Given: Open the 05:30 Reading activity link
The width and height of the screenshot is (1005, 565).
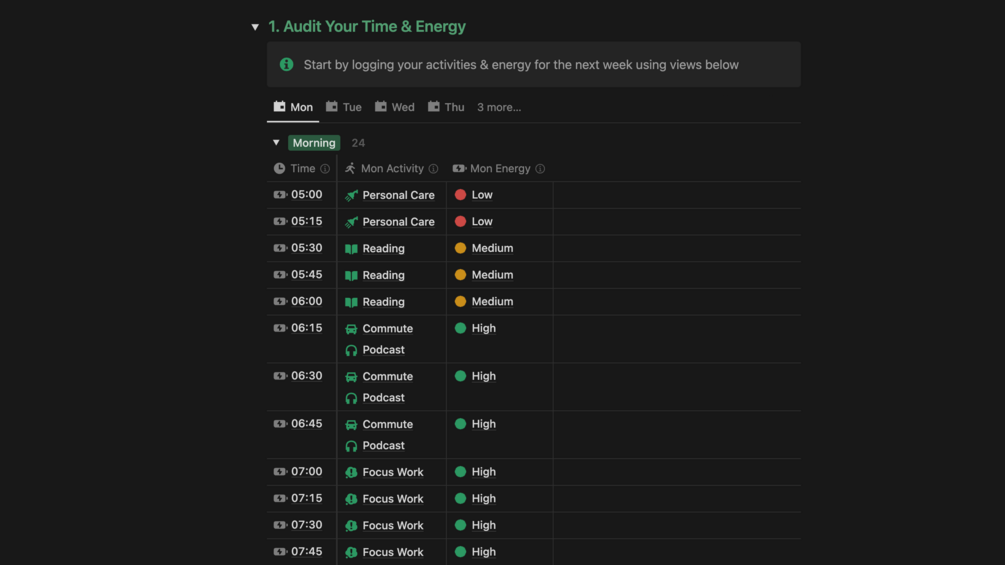Looking at the screenshot, I should 383,249.
